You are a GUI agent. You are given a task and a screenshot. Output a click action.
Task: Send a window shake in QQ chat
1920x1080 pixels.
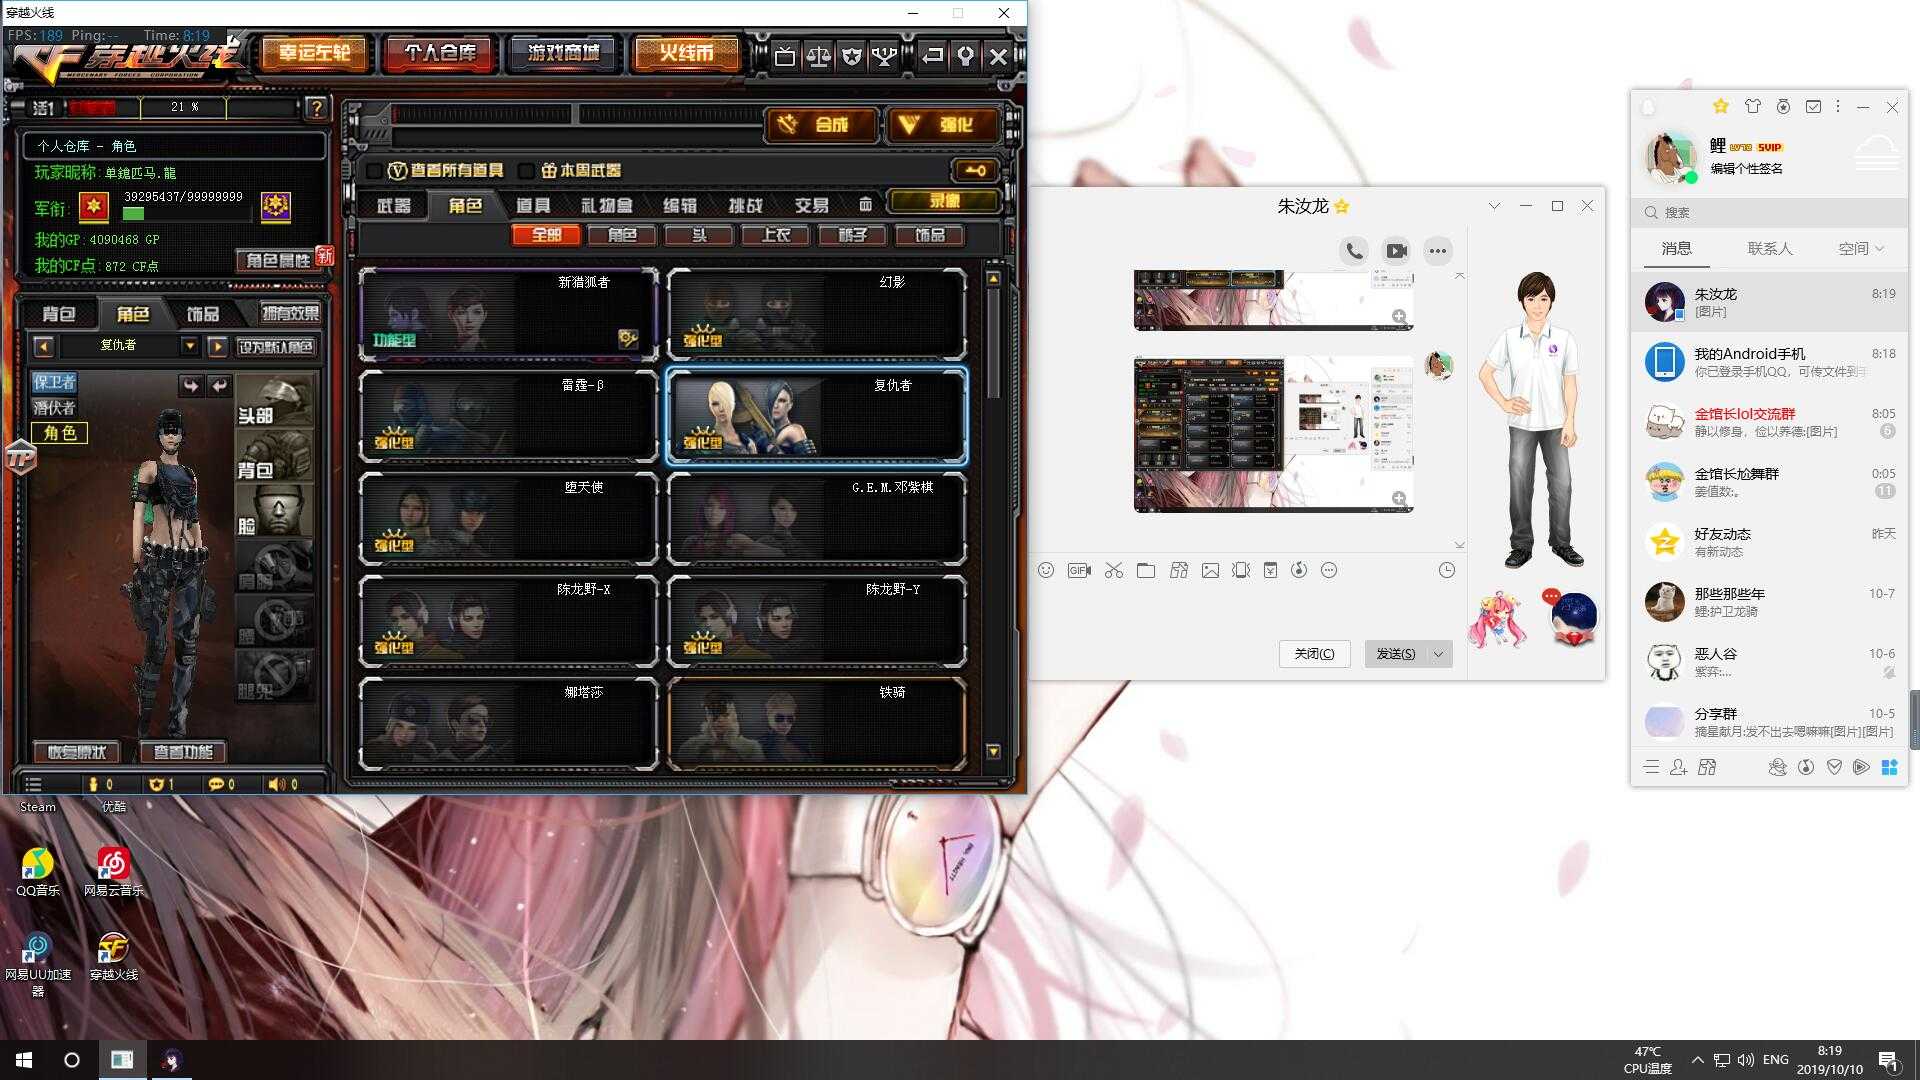pos(1241,570)
